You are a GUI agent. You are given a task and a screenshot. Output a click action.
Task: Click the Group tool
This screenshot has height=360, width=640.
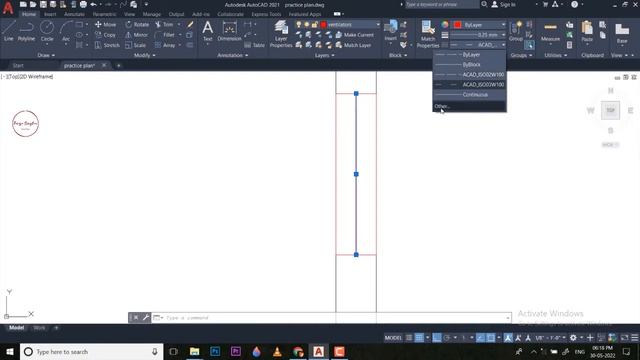click(516, 31)
